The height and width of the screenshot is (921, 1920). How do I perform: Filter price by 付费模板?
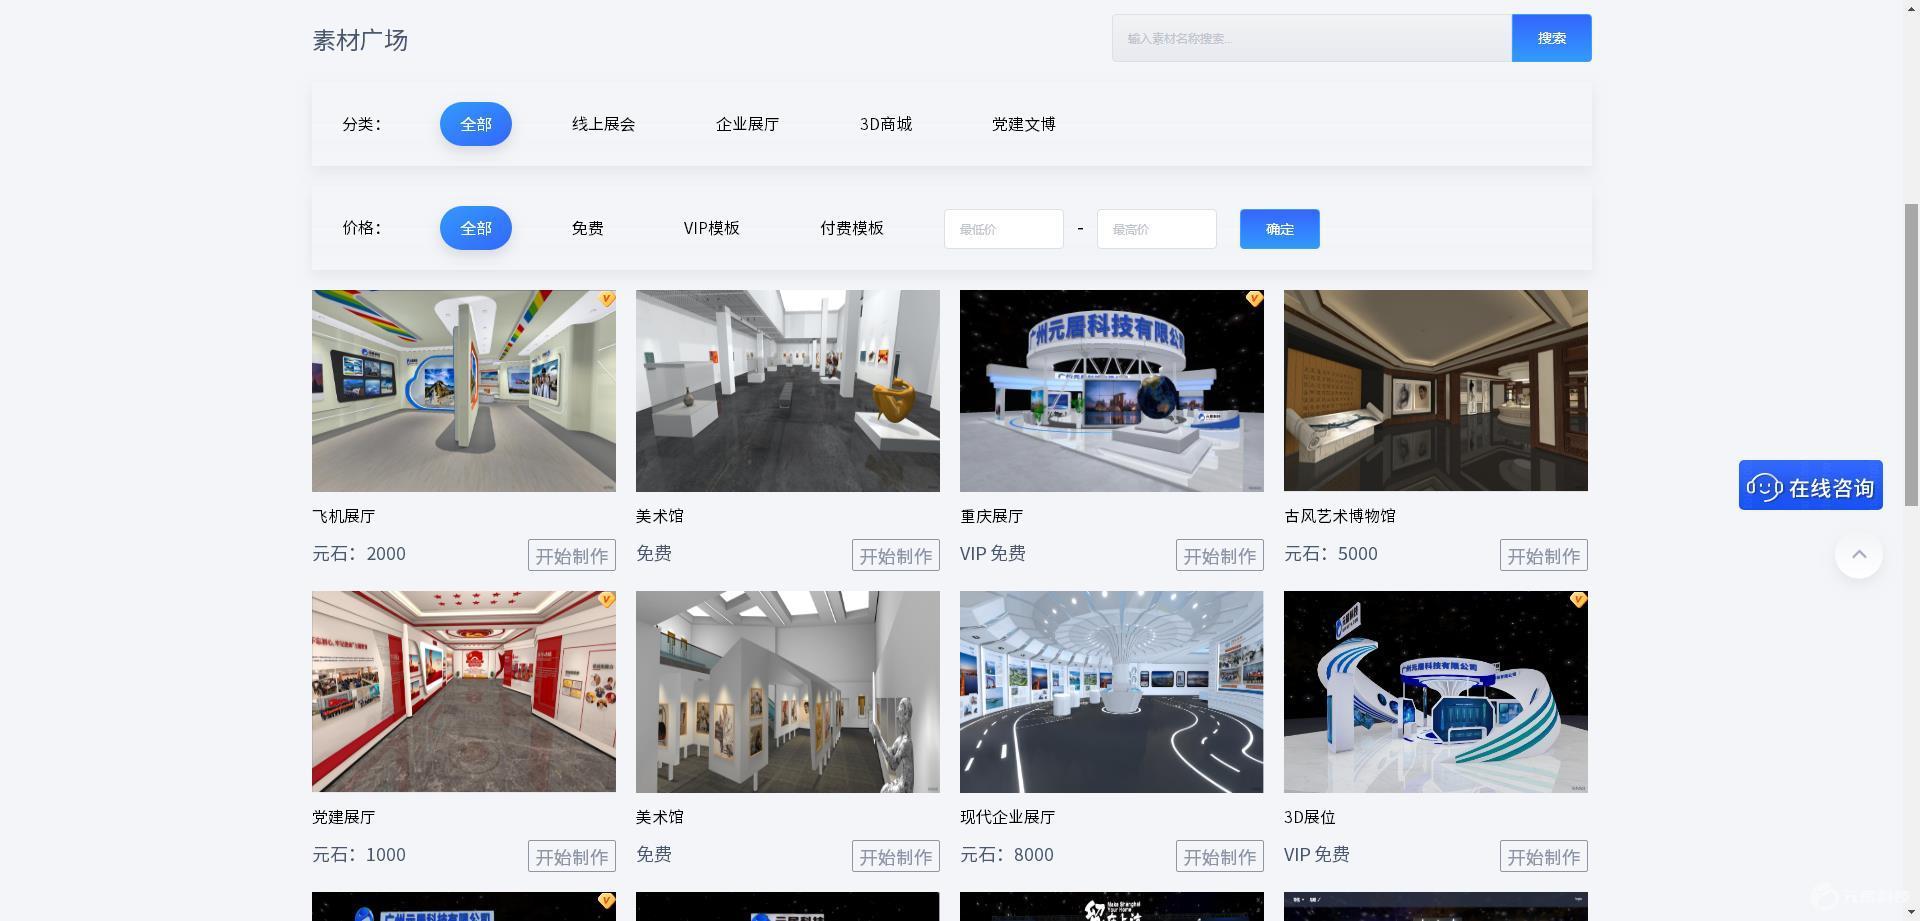point(852,228)
